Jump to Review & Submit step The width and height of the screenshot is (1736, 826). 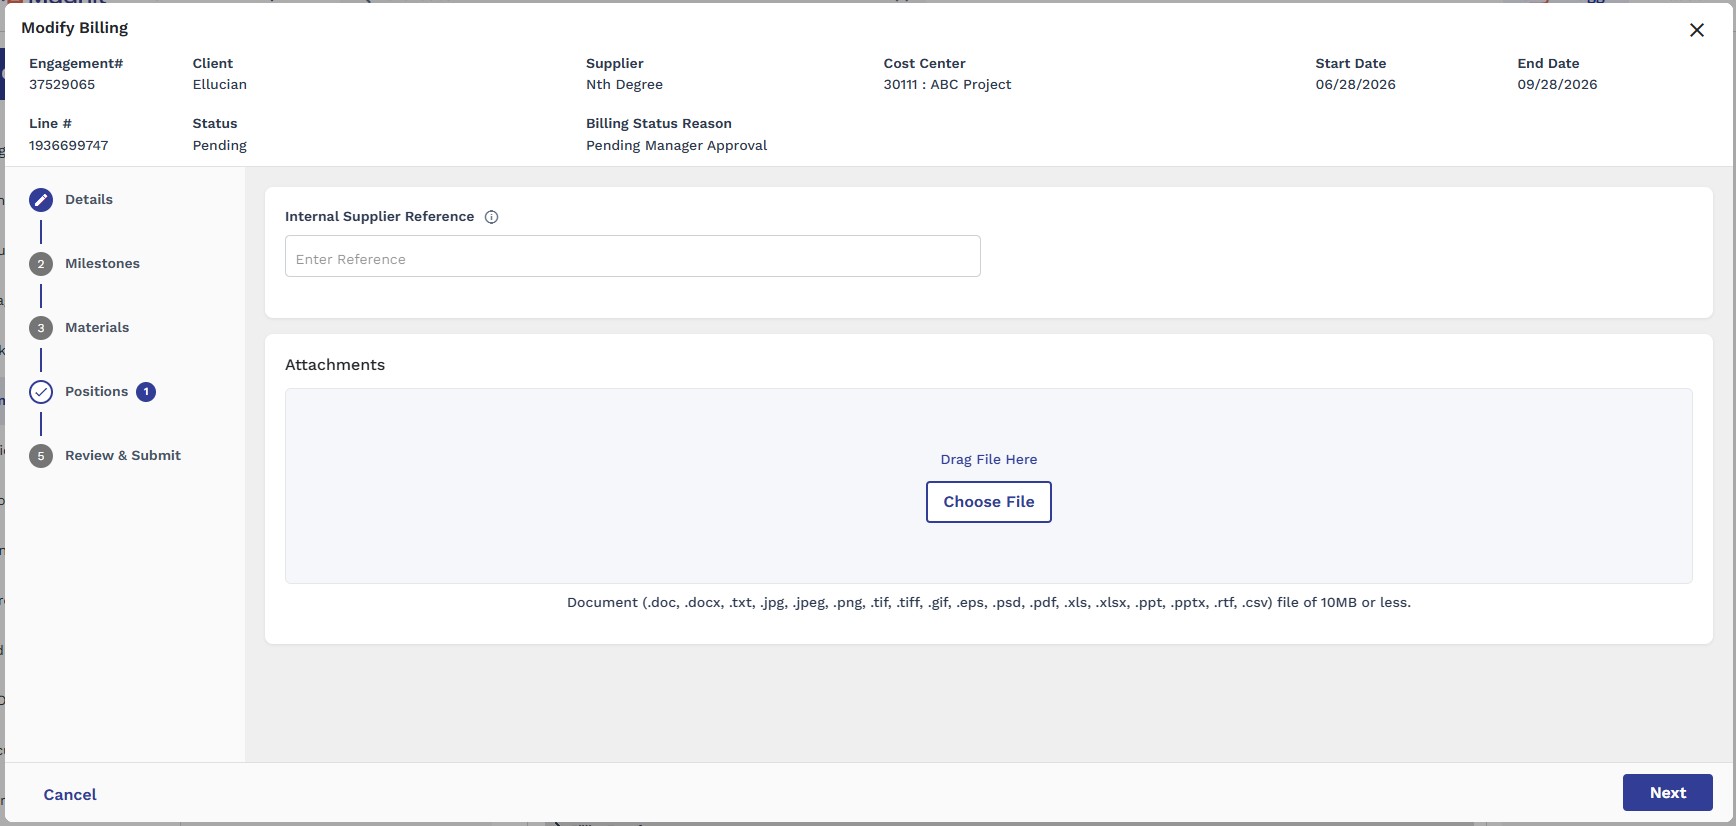point(123,456)
